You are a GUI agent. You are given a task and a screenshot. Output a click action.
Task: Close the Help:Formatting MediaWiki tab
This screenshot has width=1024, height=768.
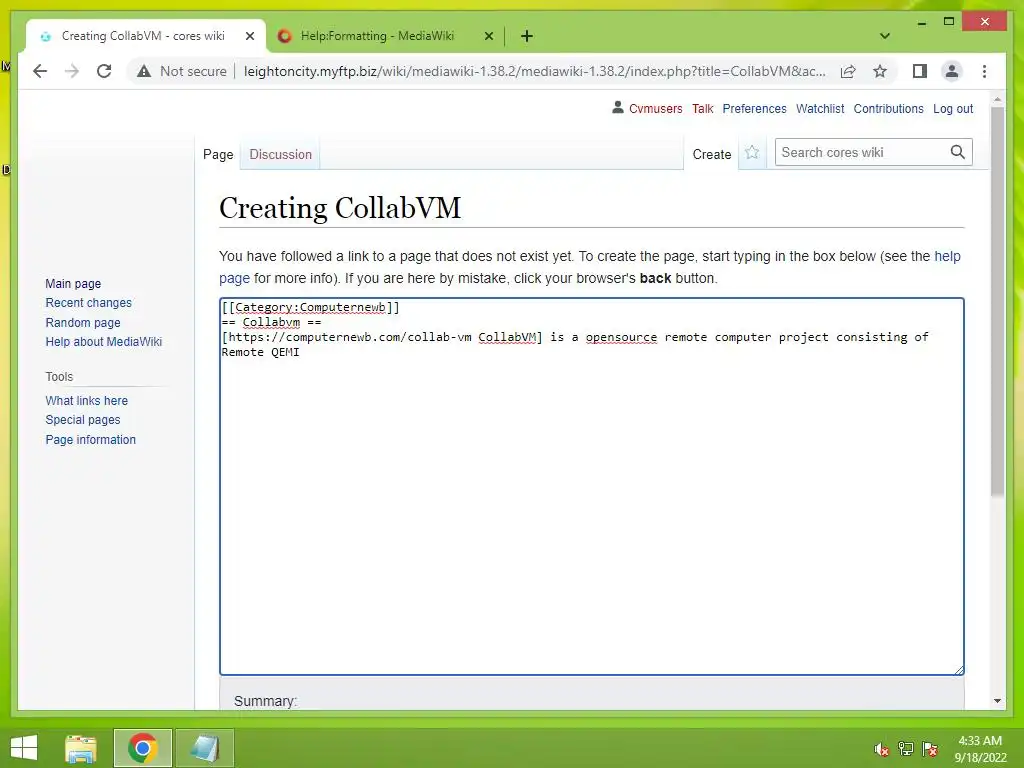pyautogui.click(x=488, y=36)
